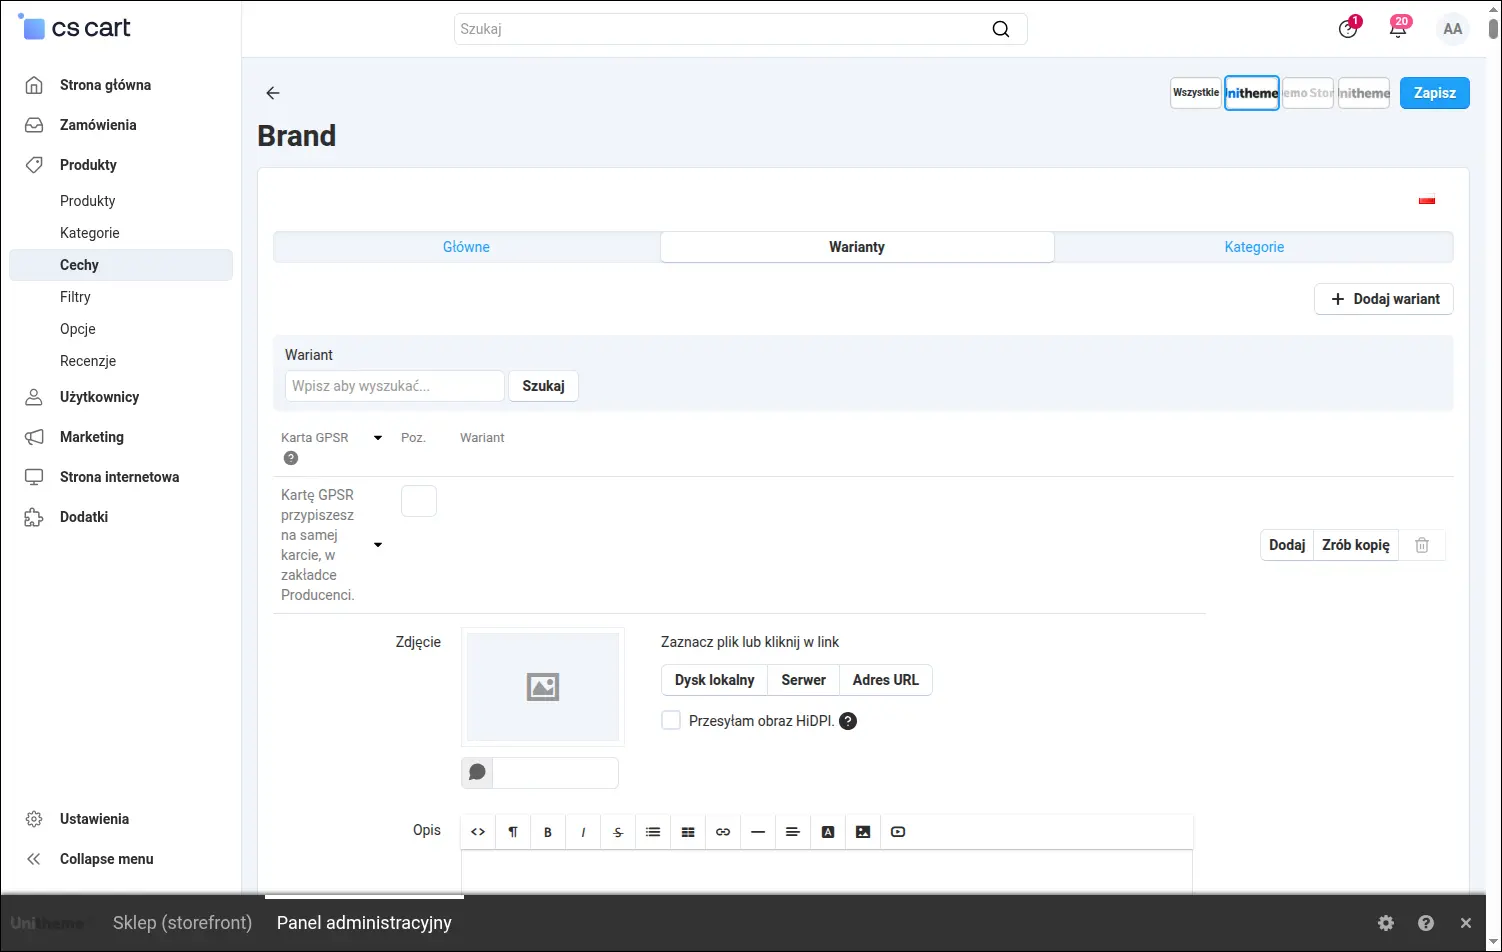1502x952 pixels.
Task: Open text alignment options in editor
Action: [x=793, y=832]
